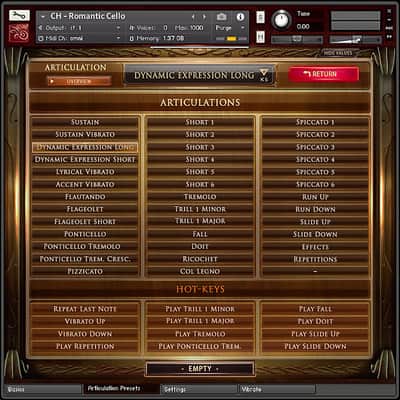Open the Purge dropdown menu

[230, 28]
